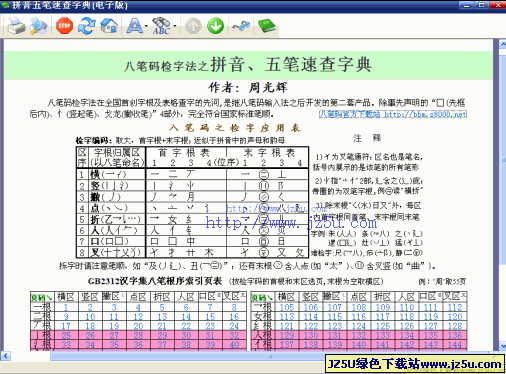The image size is (506, 374).
Task: Click the red STOP button
Action: [x=64, y=26]
